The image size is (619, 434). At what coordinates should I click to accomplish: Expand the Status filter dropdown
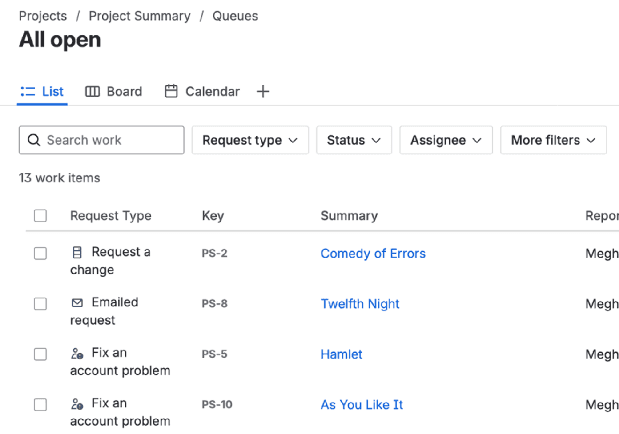point(354,140)
